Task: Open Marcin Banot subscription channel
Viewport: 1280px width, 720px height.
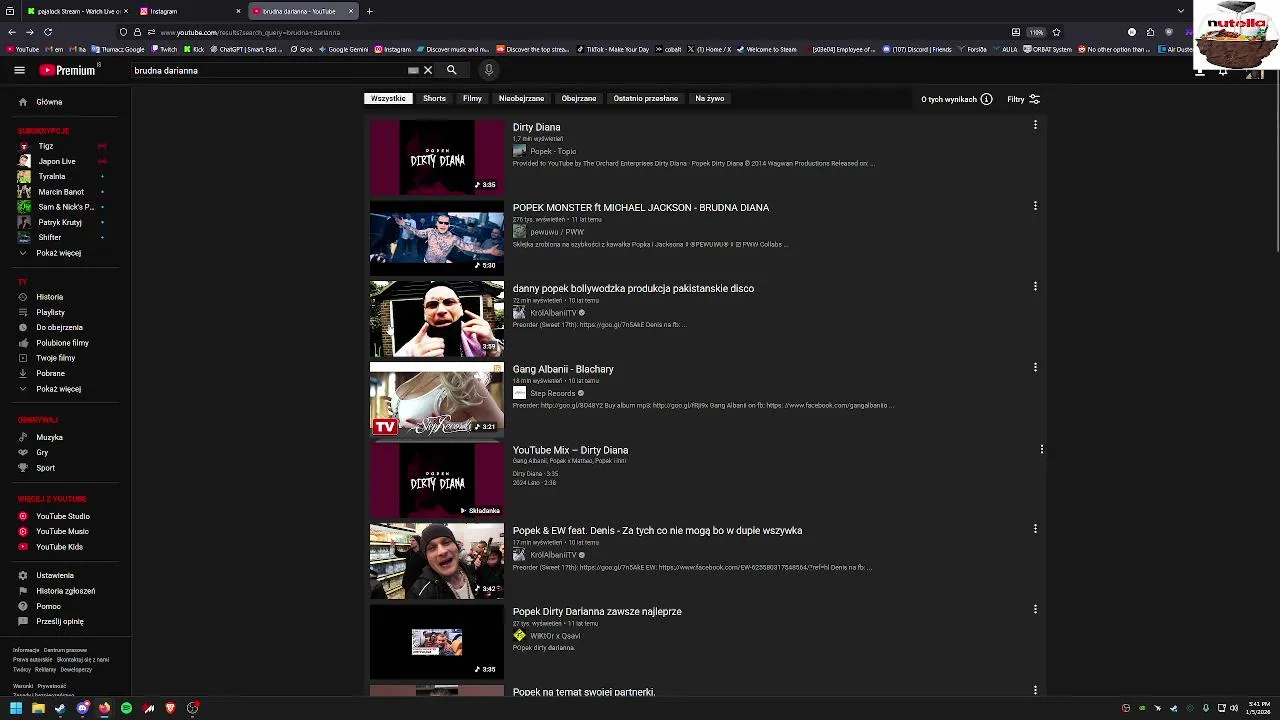Action: [60, 192]
